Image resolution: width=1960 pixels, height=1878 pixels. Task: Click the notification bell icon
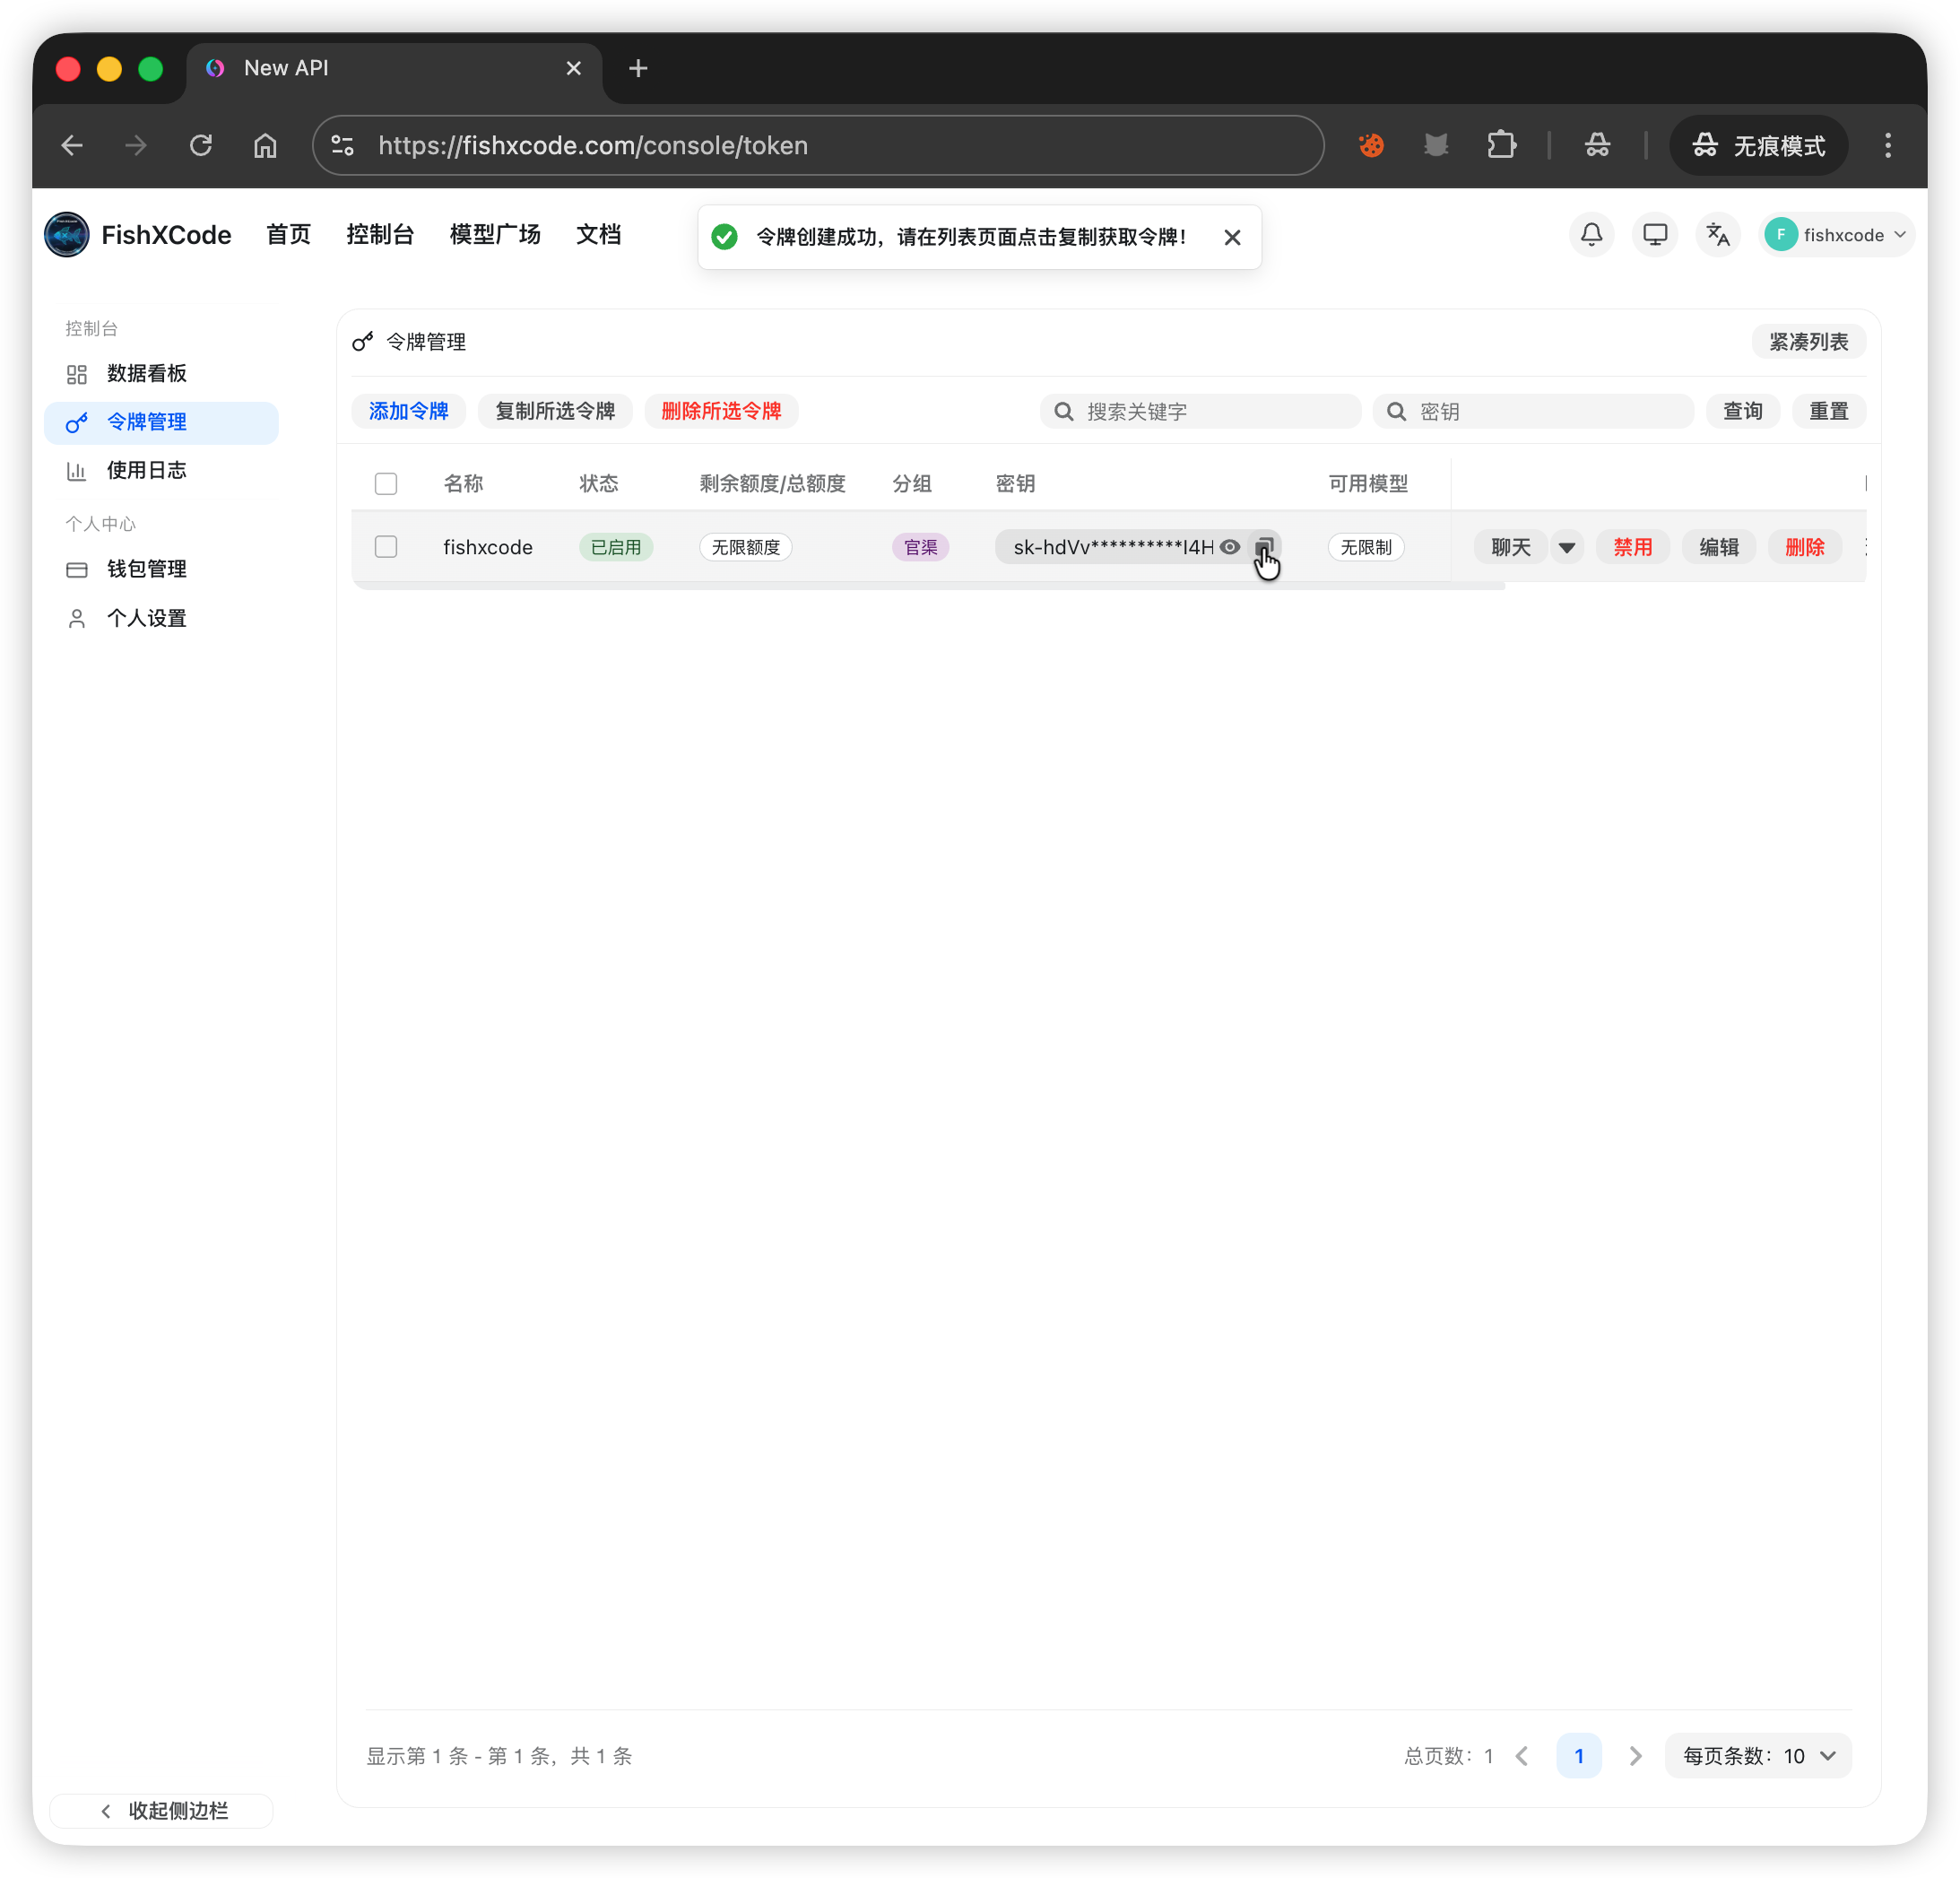1591,235
